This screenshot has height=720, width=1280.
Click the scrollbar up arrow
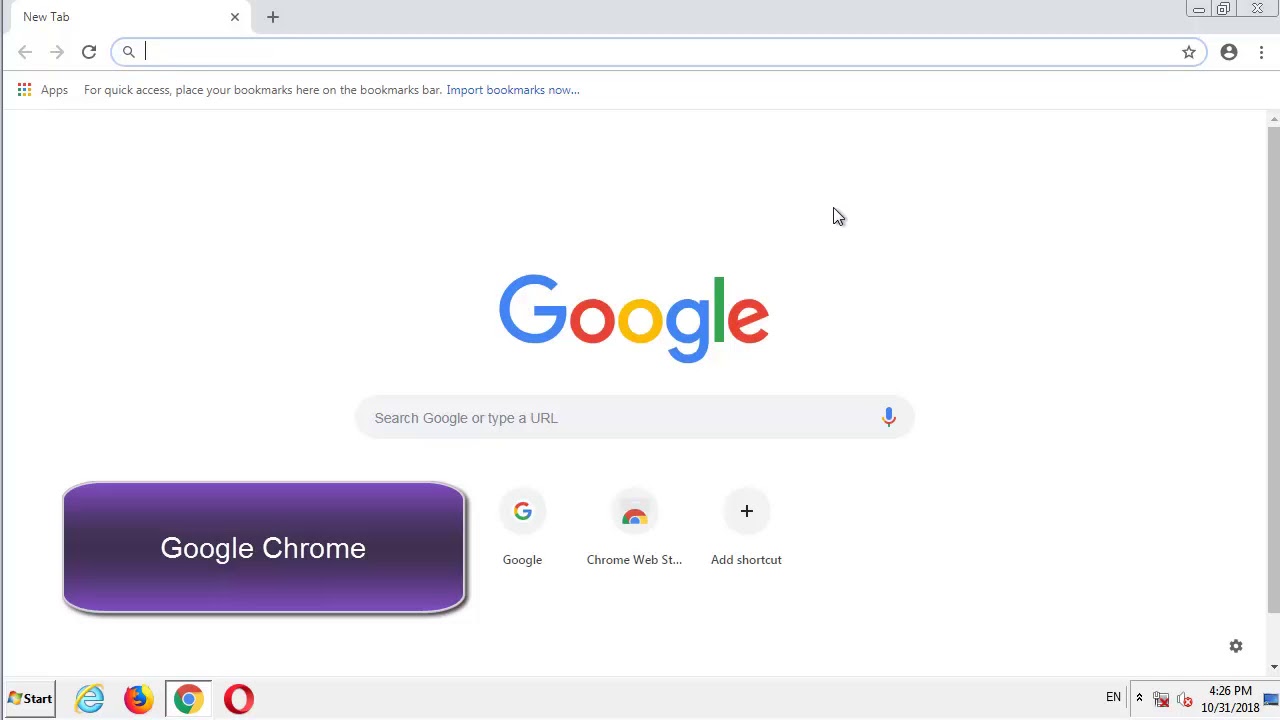click(1273, 120)
